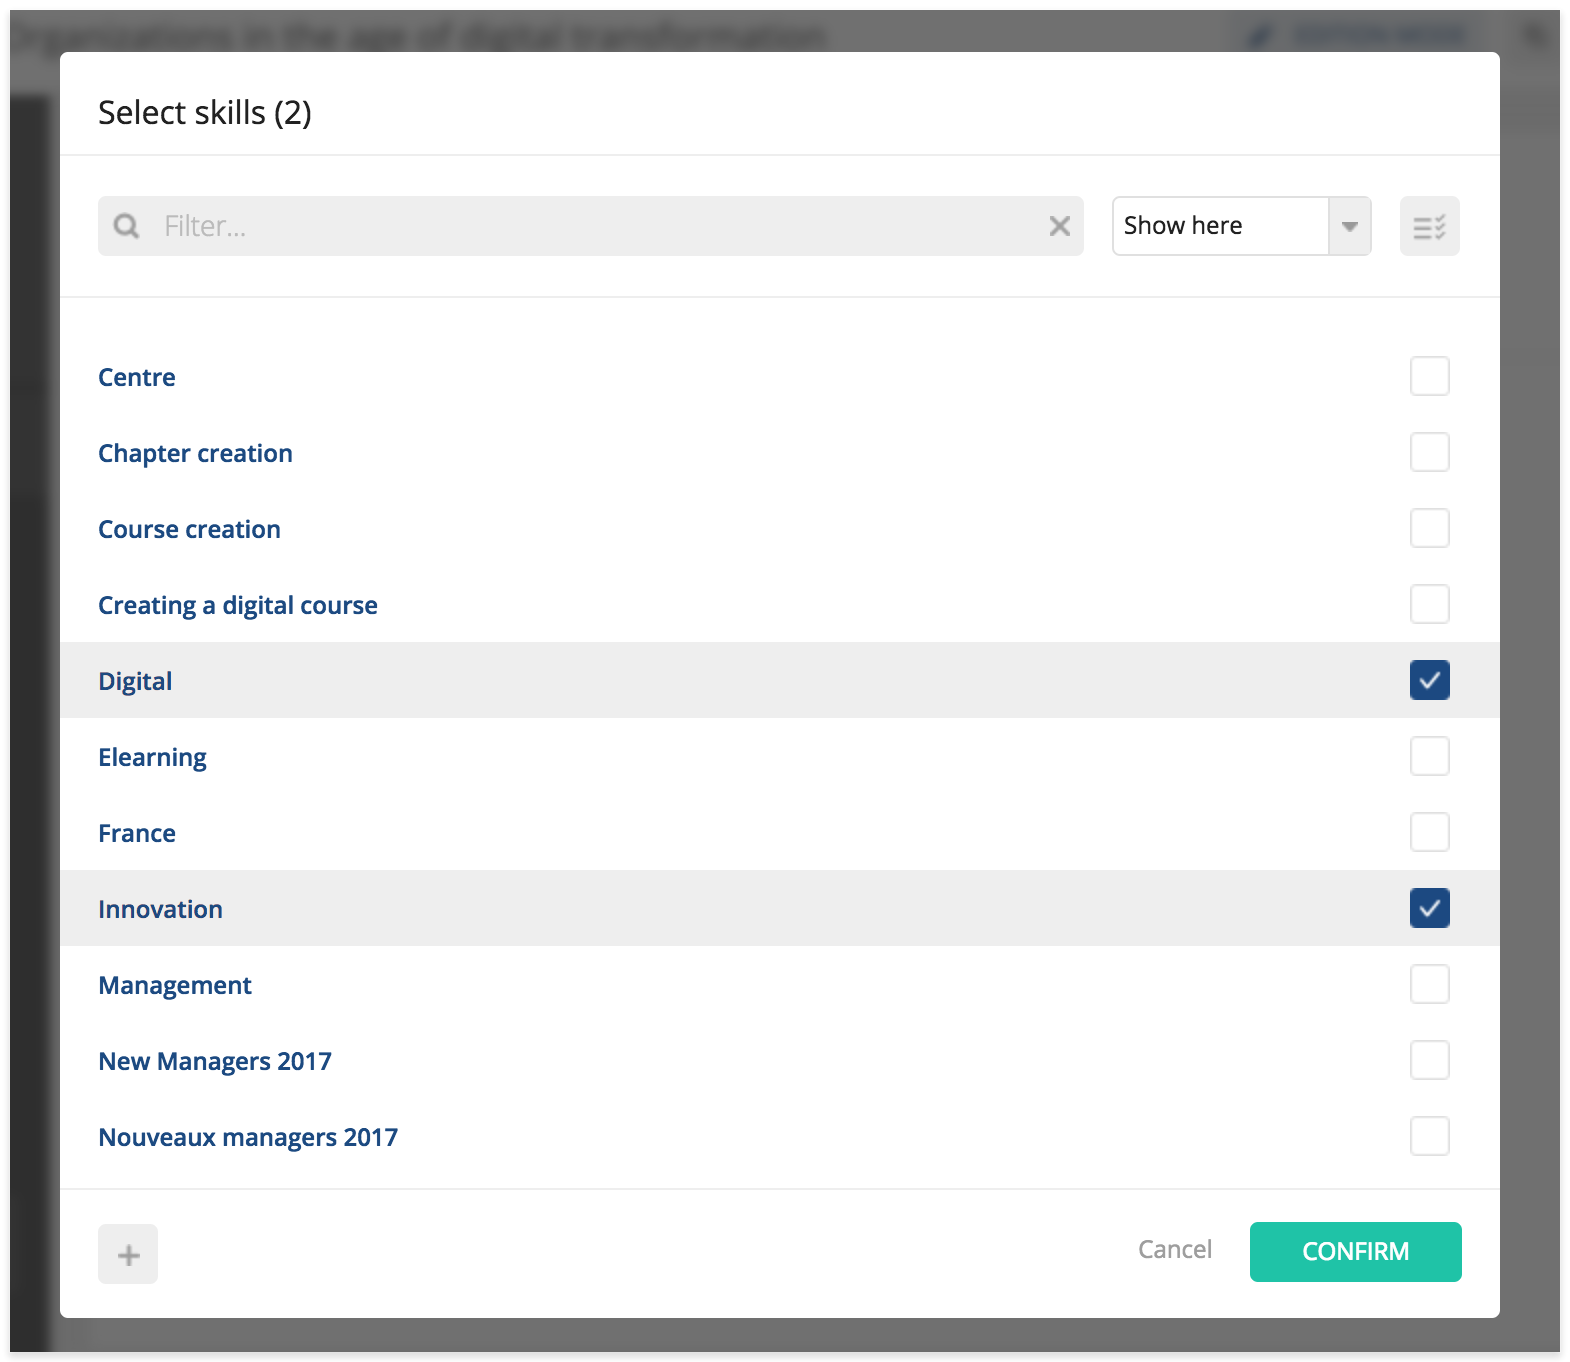The width and height of the screenshot is (1570, 1362).
Task: Type in the Filter input field
Action: [x=600, y=226]
